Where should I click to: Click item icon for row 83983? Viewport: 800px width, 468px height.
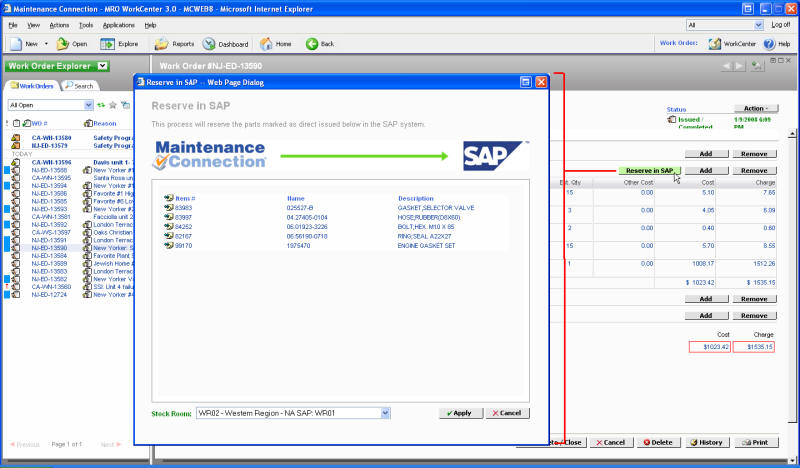[169, 208]
